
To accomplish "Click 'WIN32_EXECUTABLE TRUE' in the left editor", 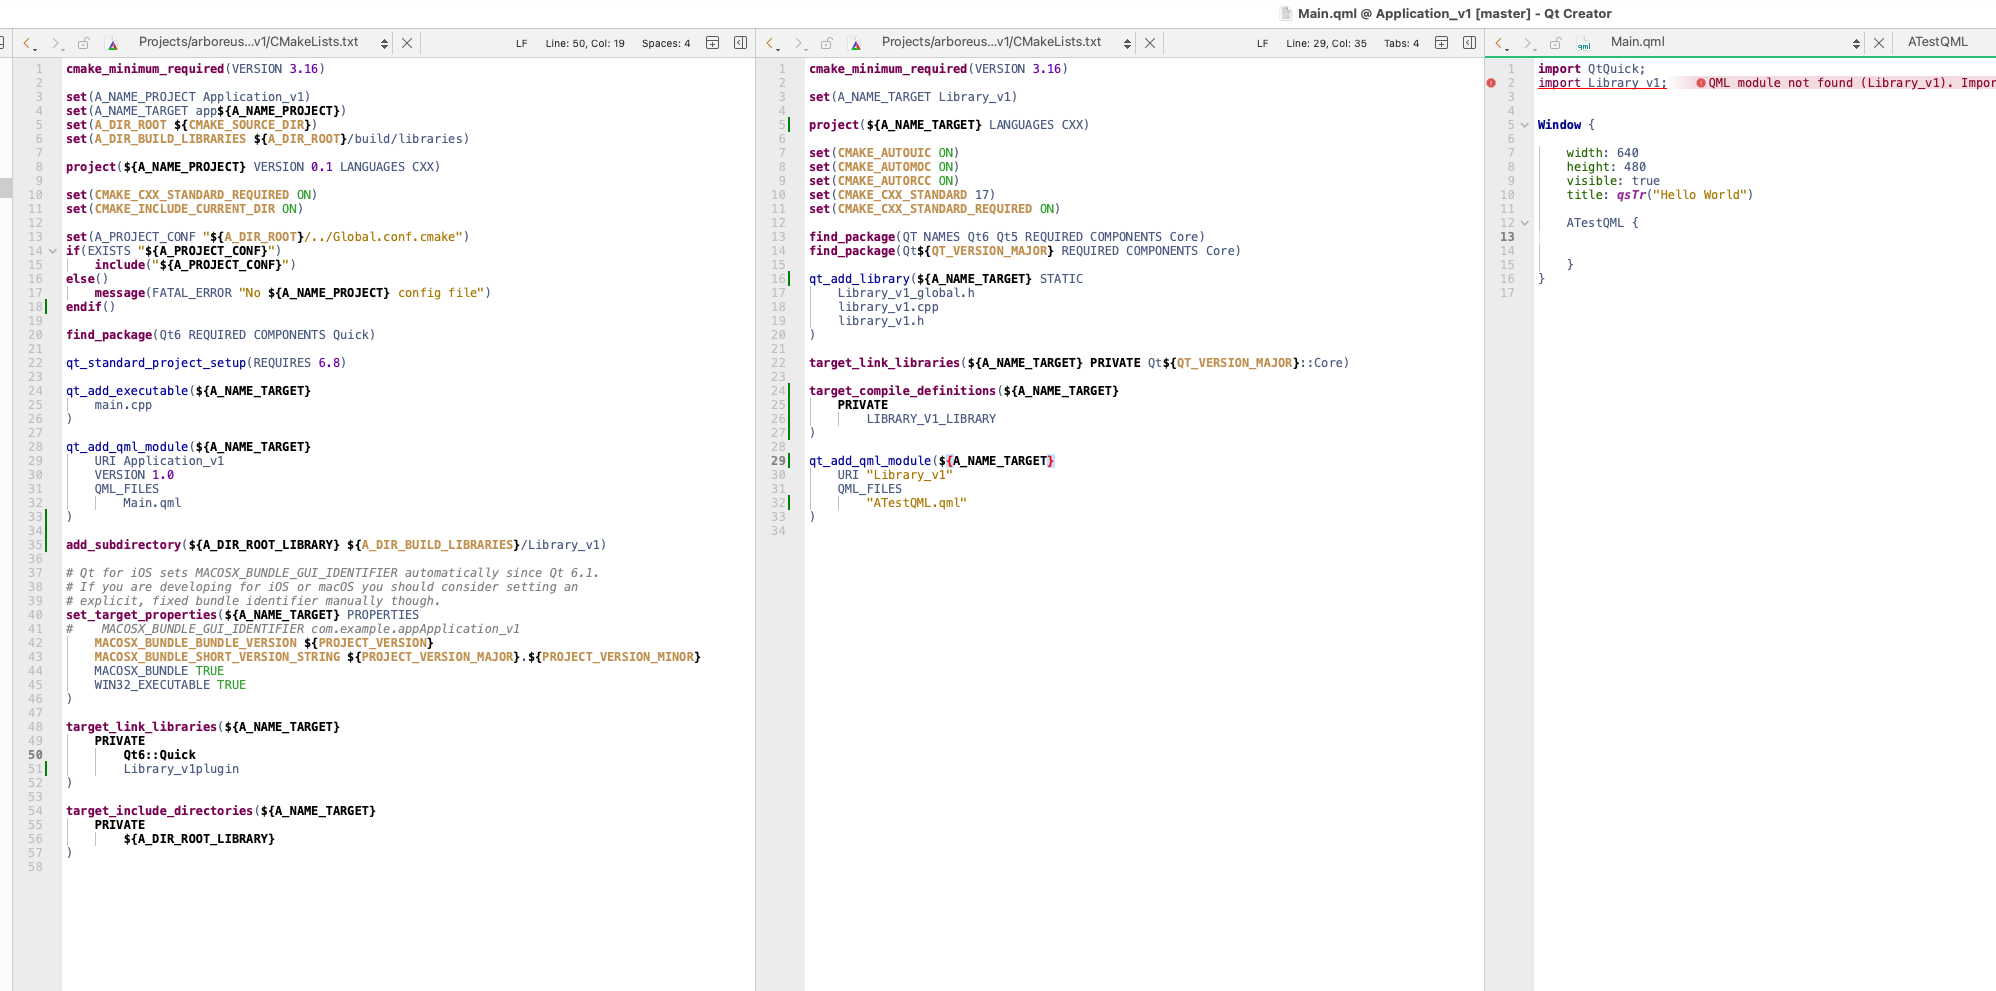I will [x=170, y=685].
